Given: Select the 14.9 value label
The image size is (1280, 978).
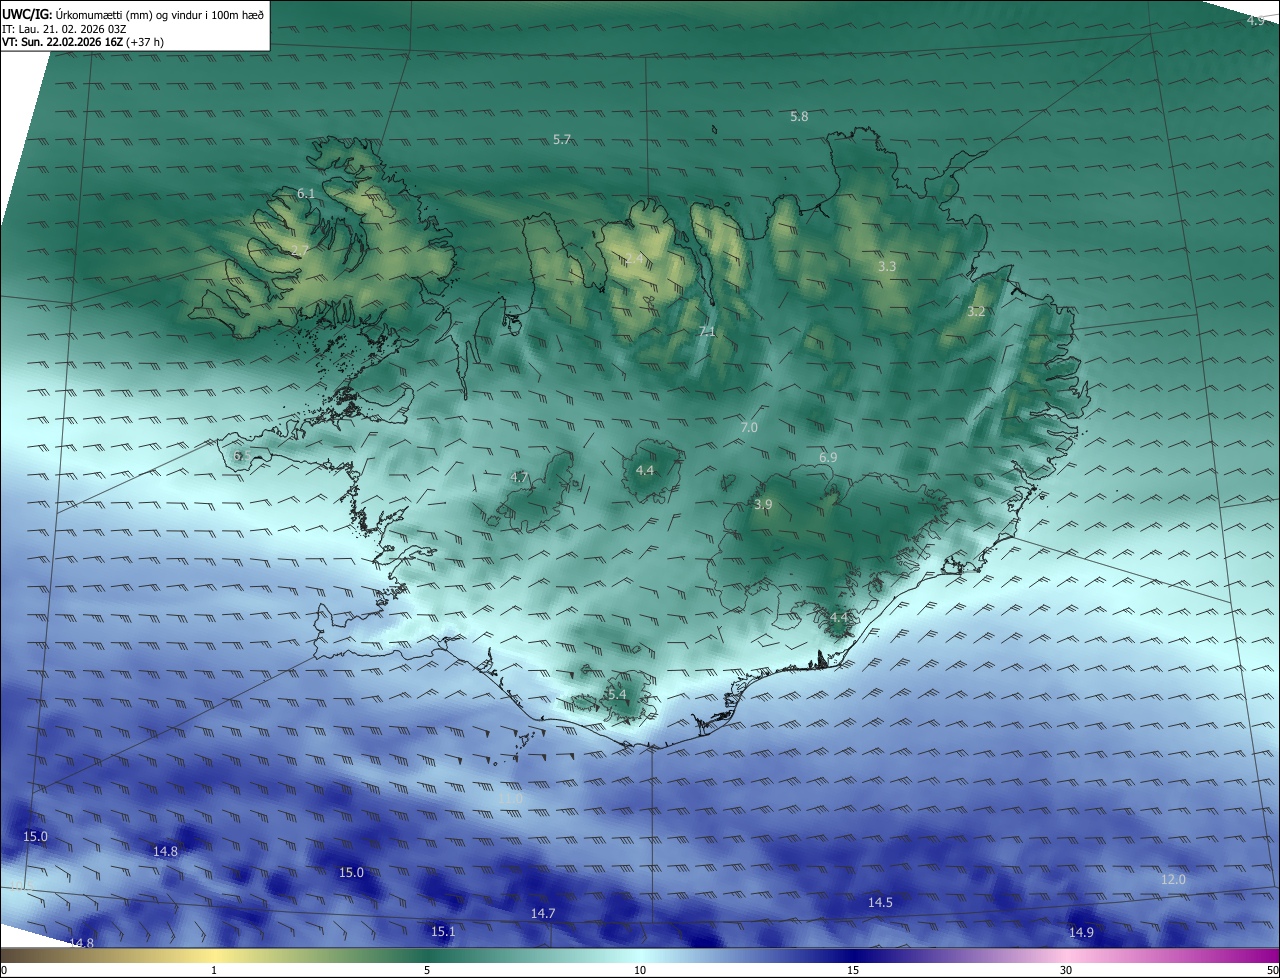Looking at the screenshot, I should tap(1082, 933).
